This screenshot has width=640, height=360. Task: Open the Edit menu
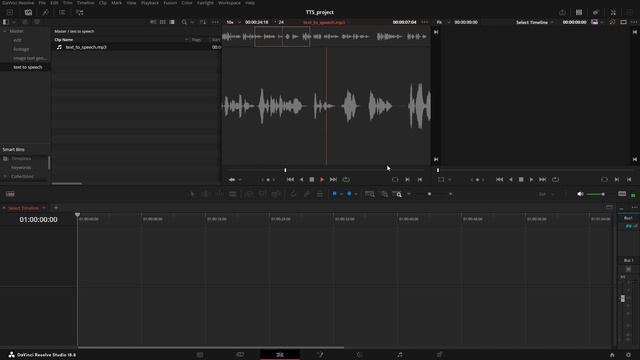54,2
